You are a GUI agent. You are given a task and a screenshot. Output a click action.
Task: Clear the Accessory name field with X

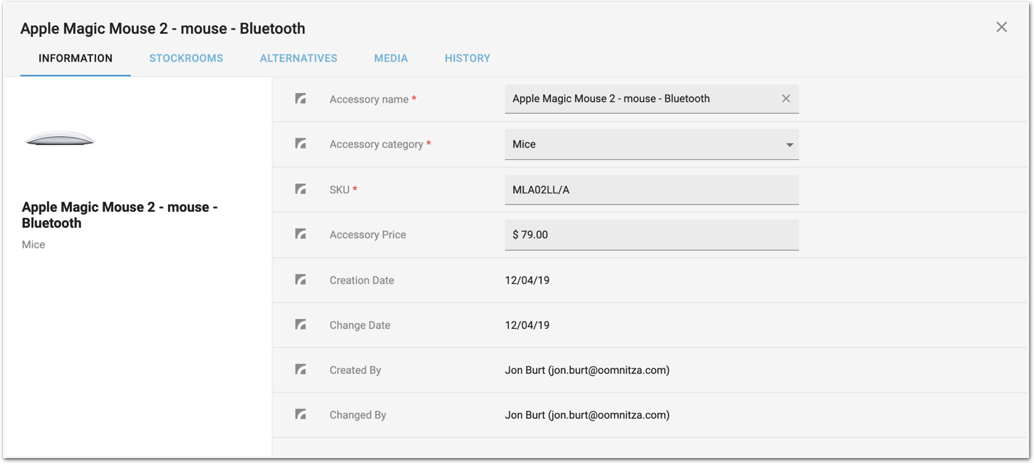coord(786,99)
